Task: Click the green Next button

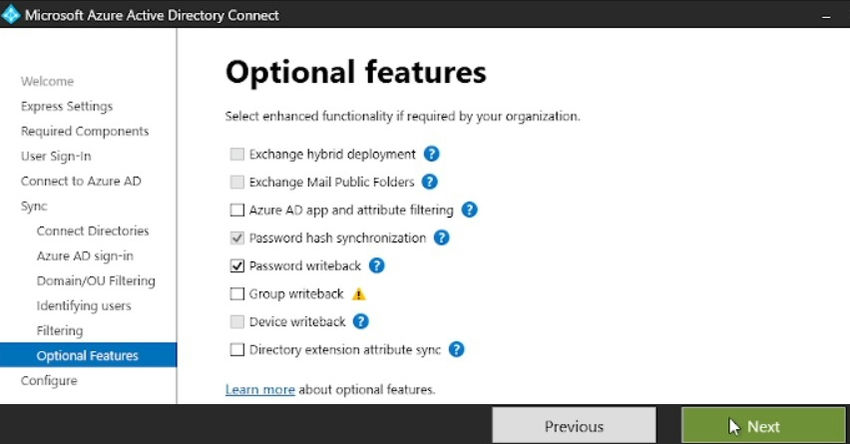Action: pos(763,426)
